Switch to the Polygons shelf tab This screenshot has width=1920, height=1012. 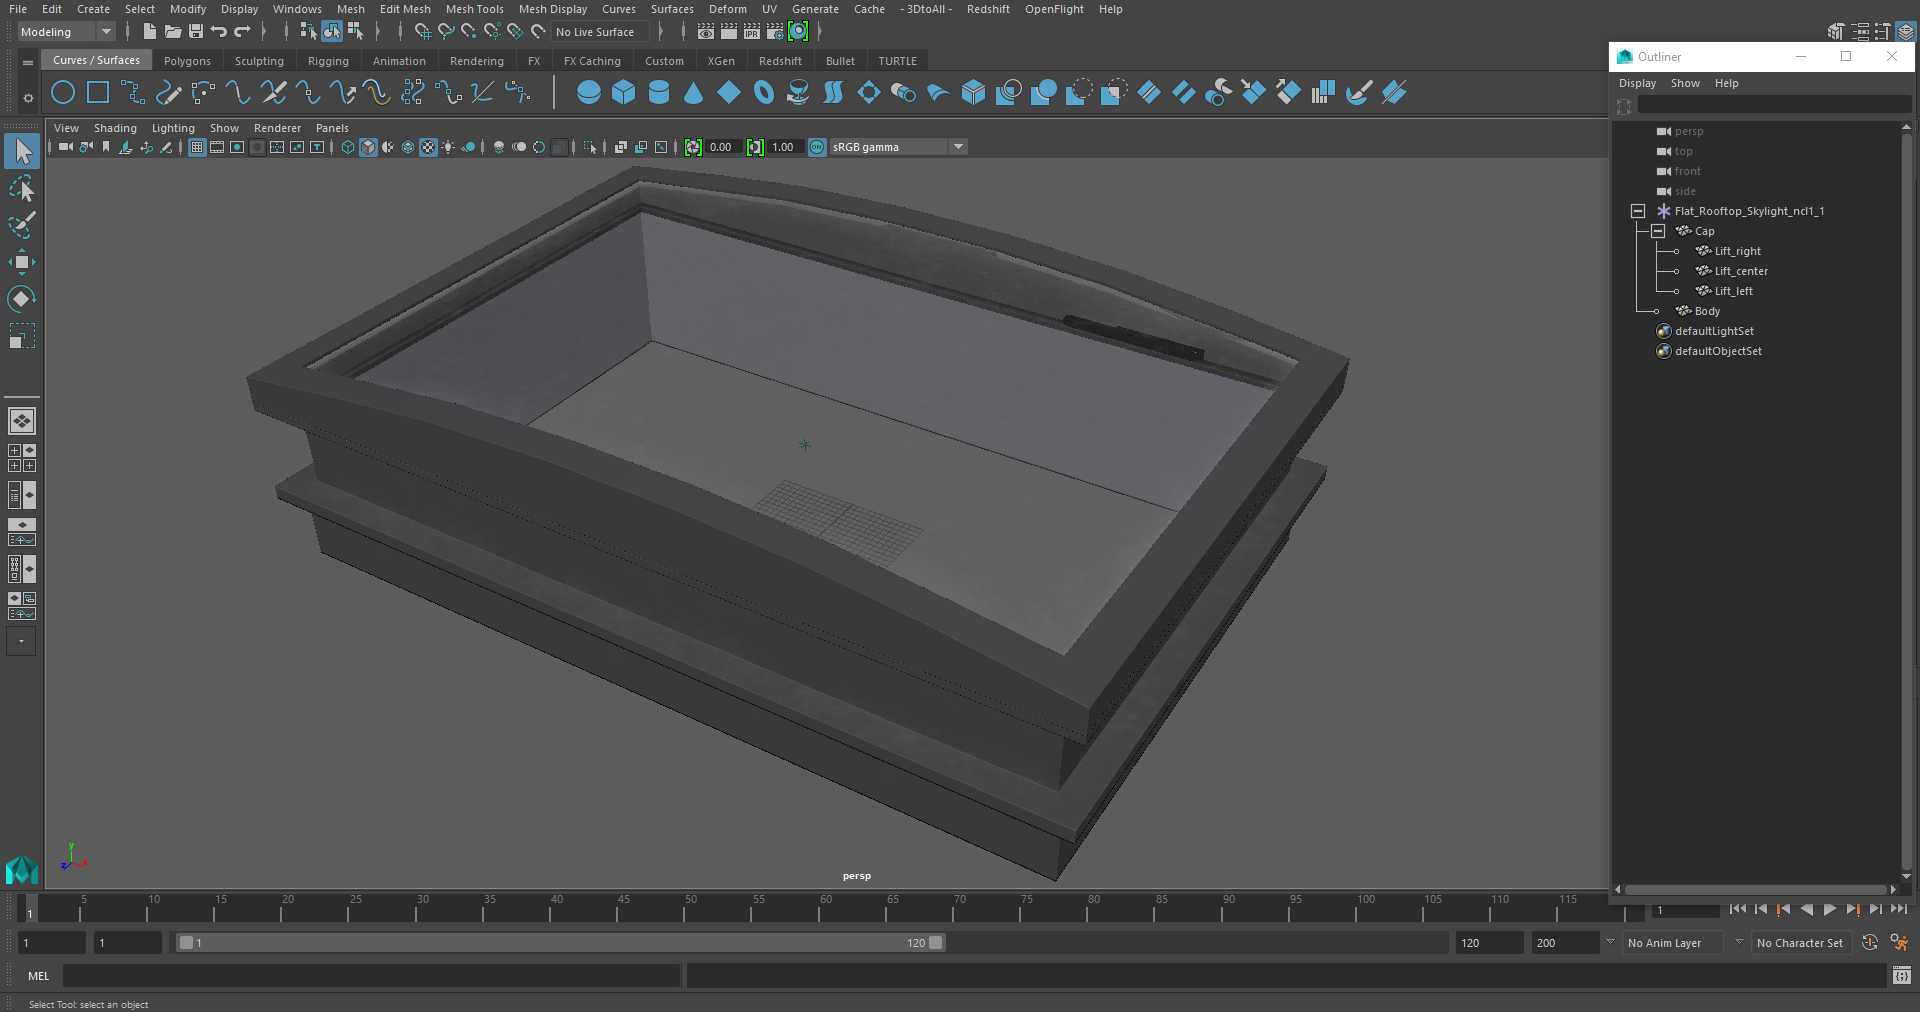click(x=187, y=61)
